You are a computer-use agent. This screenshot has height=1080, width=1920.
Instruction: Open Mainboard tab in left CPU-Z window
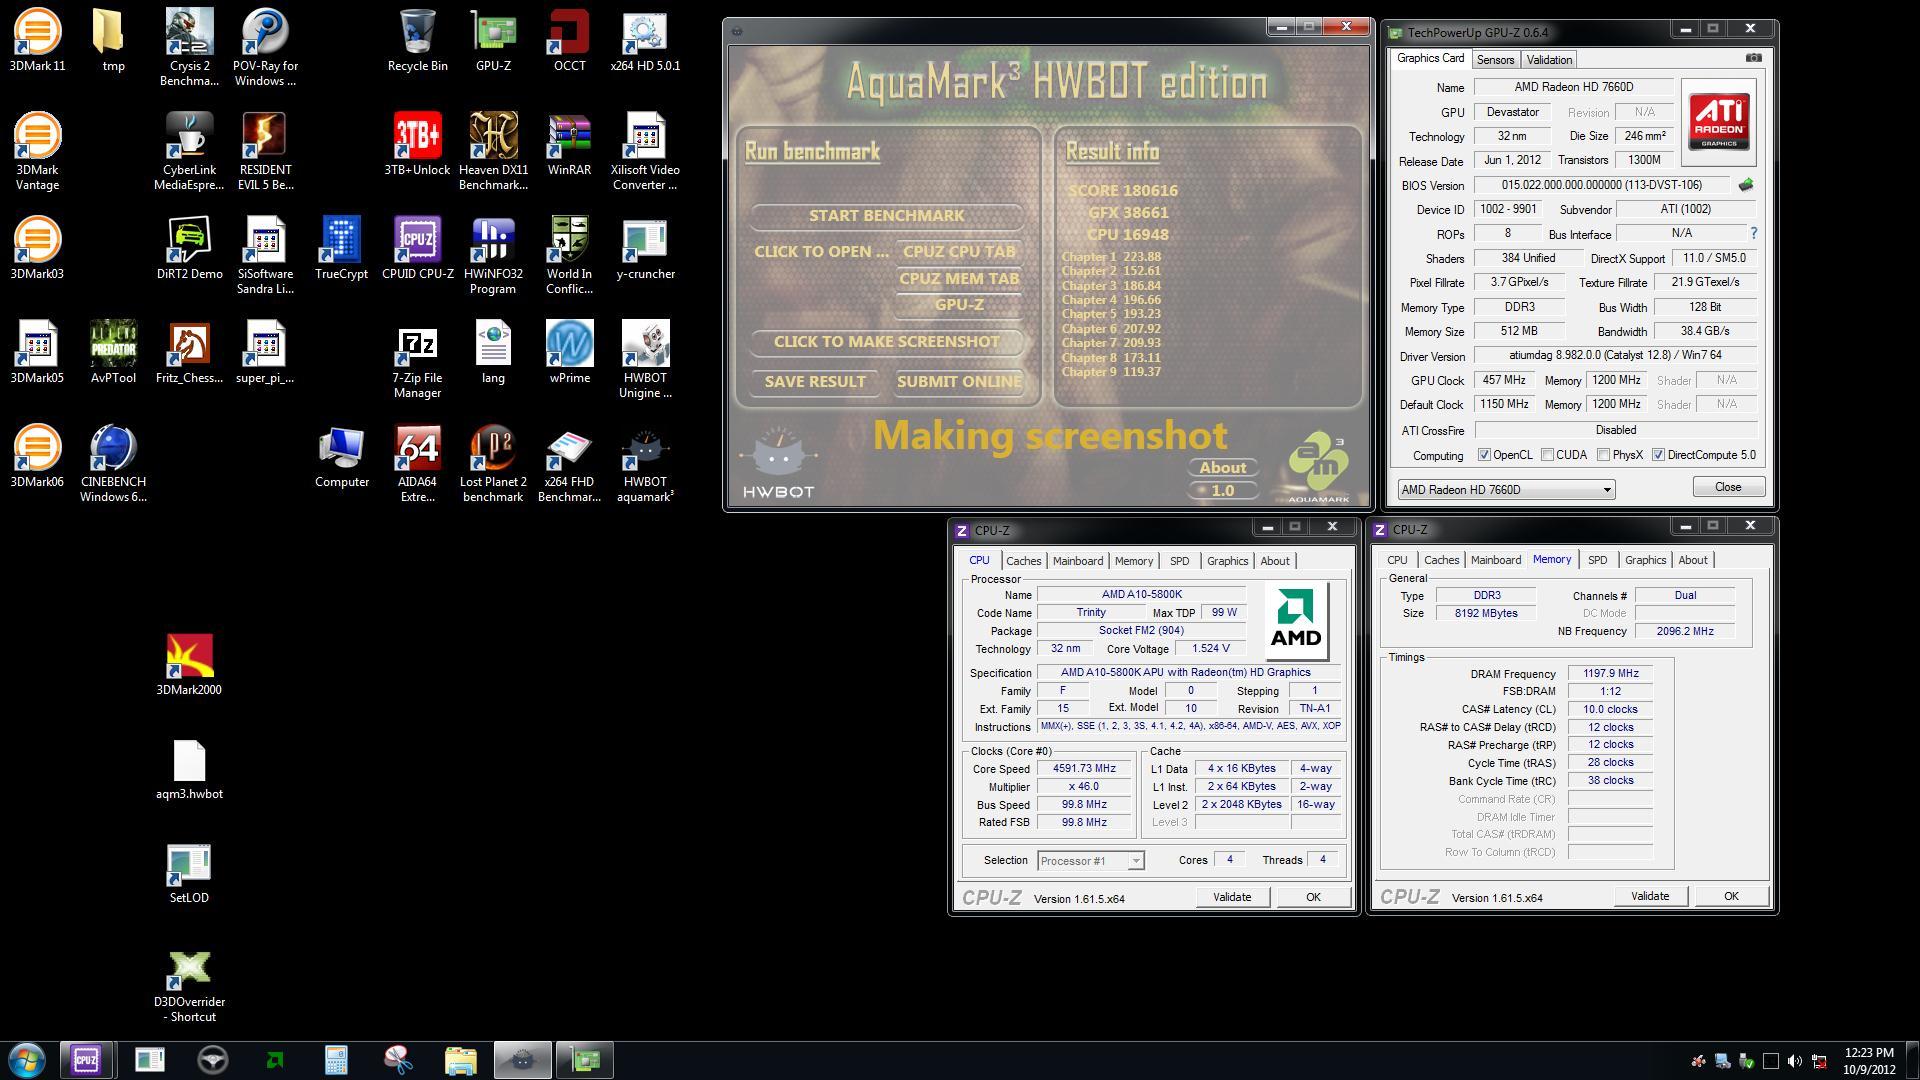1077,561
